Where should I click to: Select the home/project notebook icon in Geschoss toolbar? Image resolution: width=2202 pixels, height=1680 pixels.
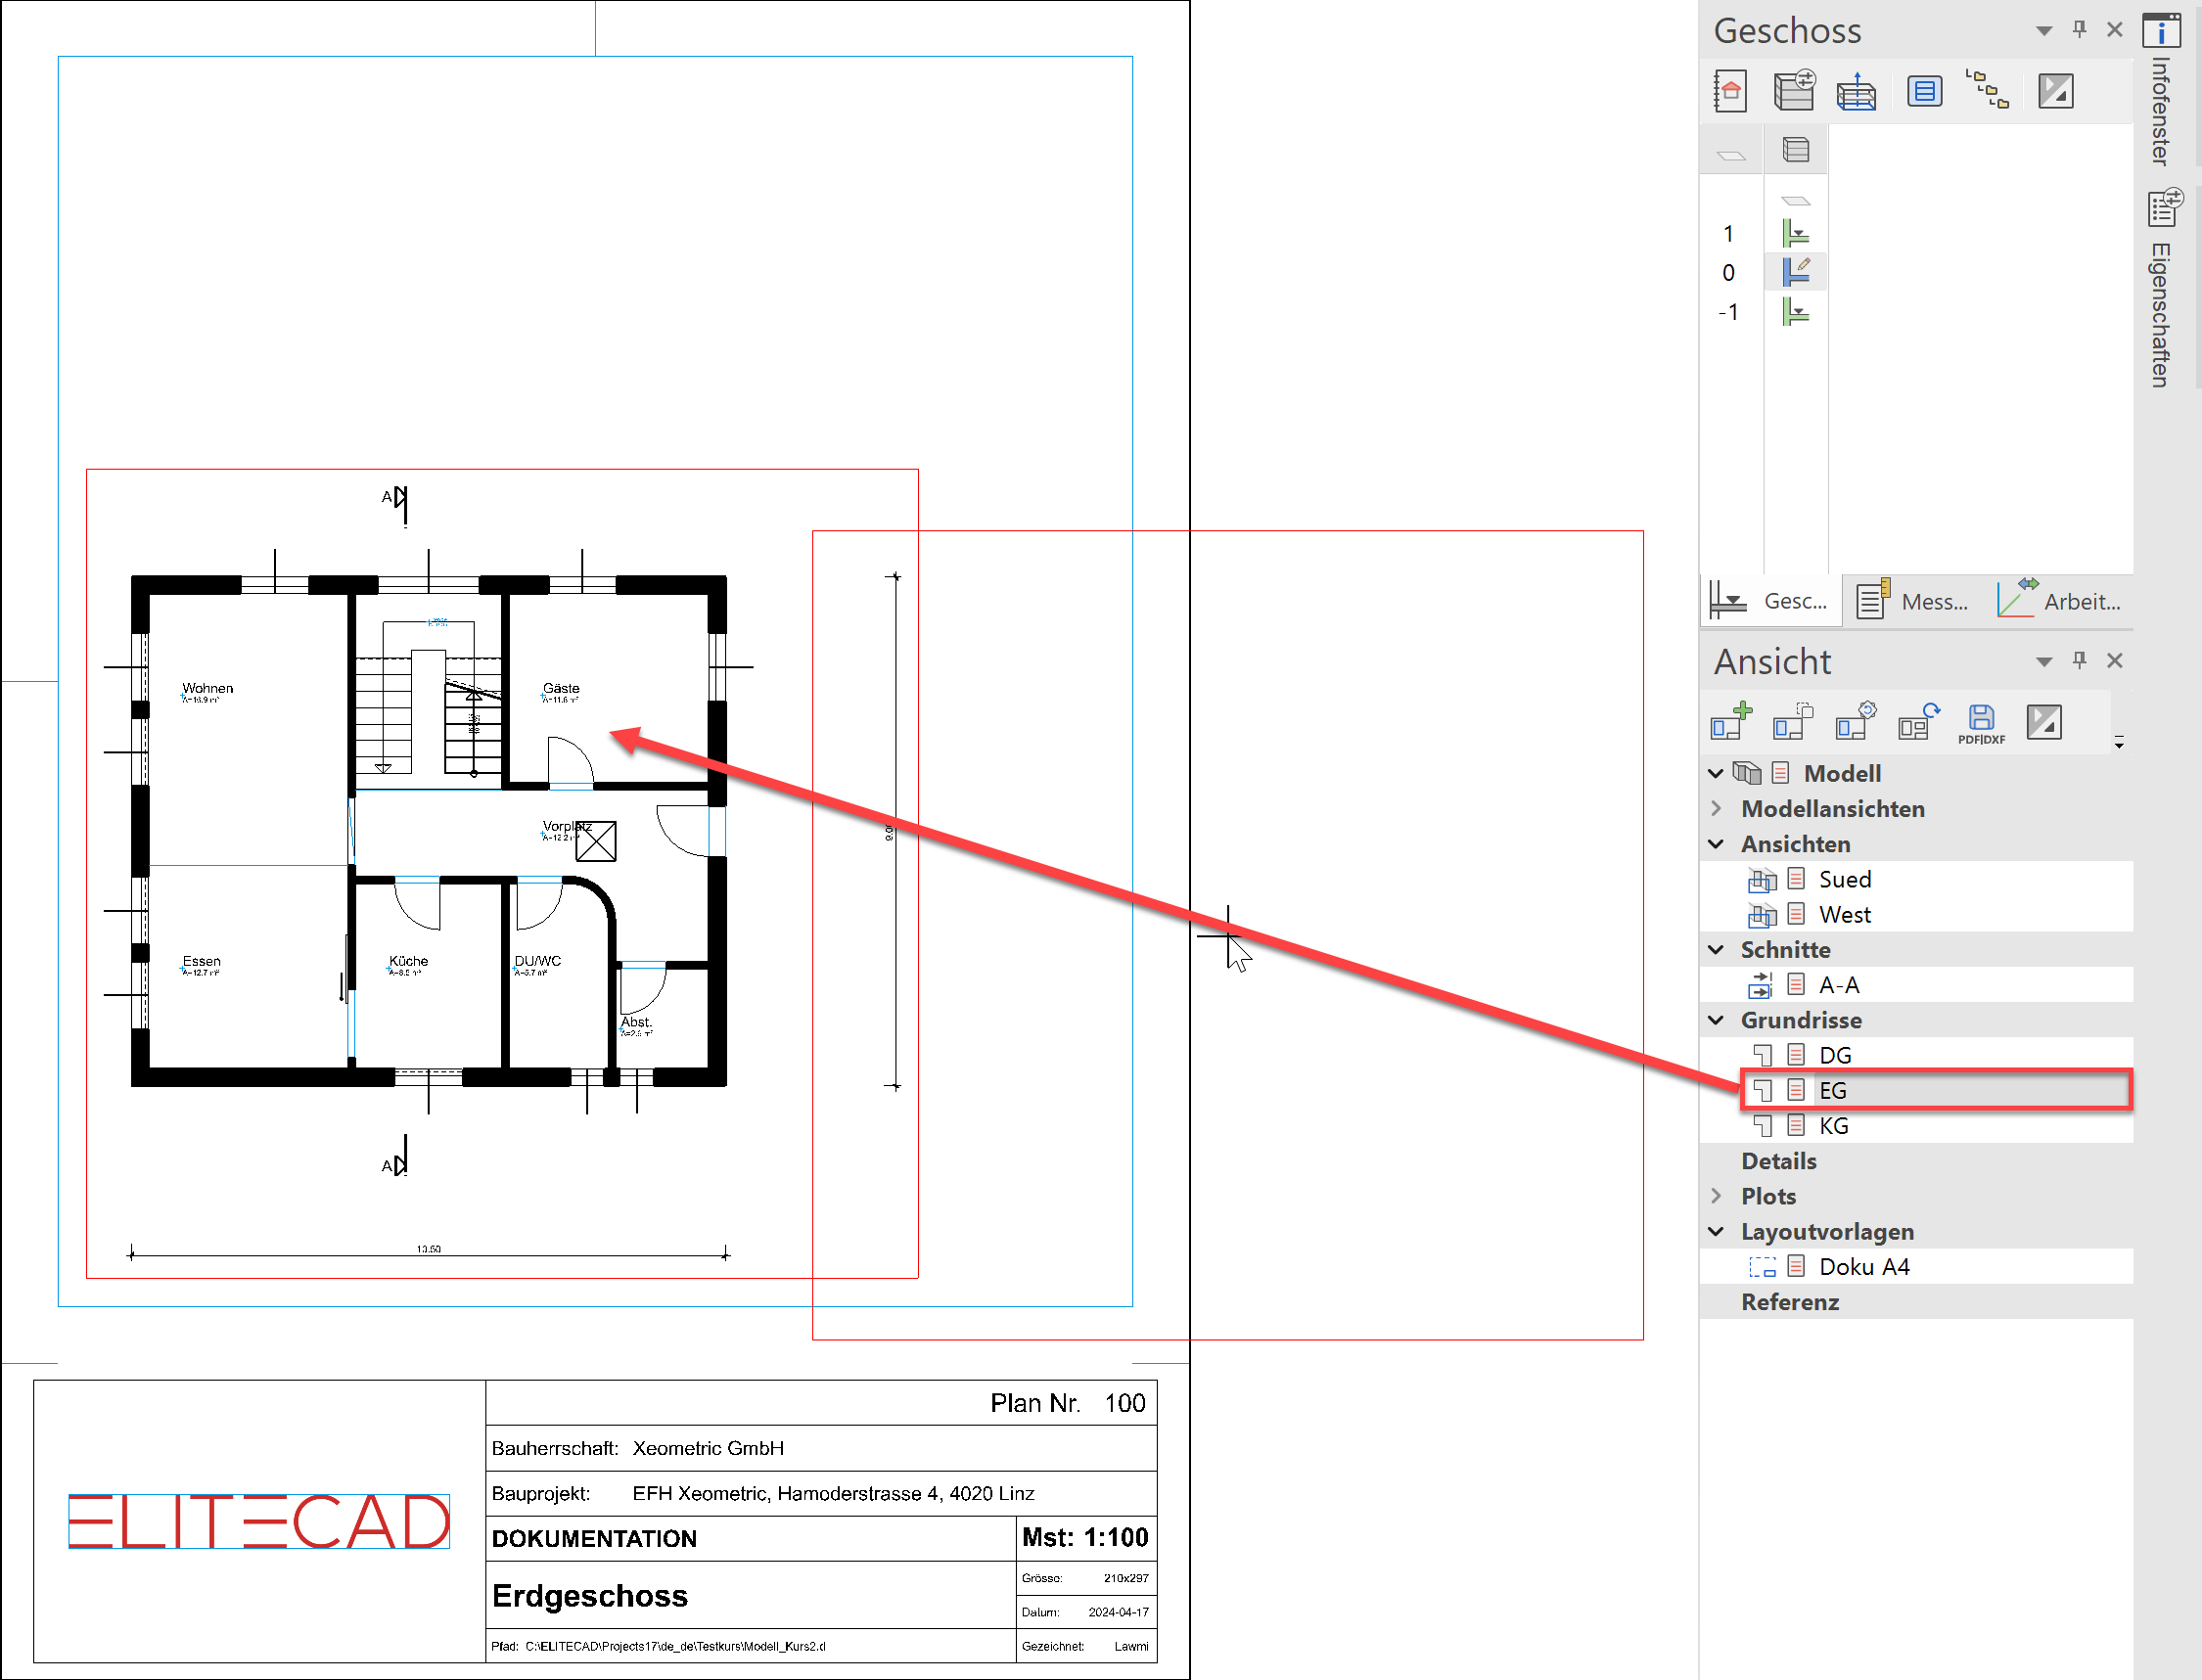[1730, 91]
